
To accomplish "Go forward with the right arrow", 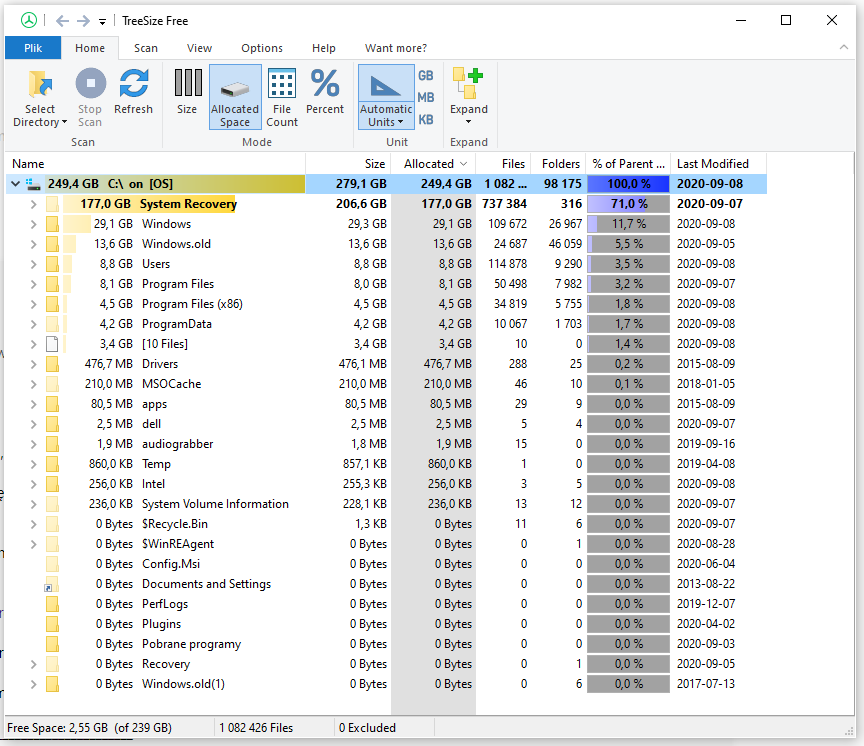I will click(x=83, y=21).
